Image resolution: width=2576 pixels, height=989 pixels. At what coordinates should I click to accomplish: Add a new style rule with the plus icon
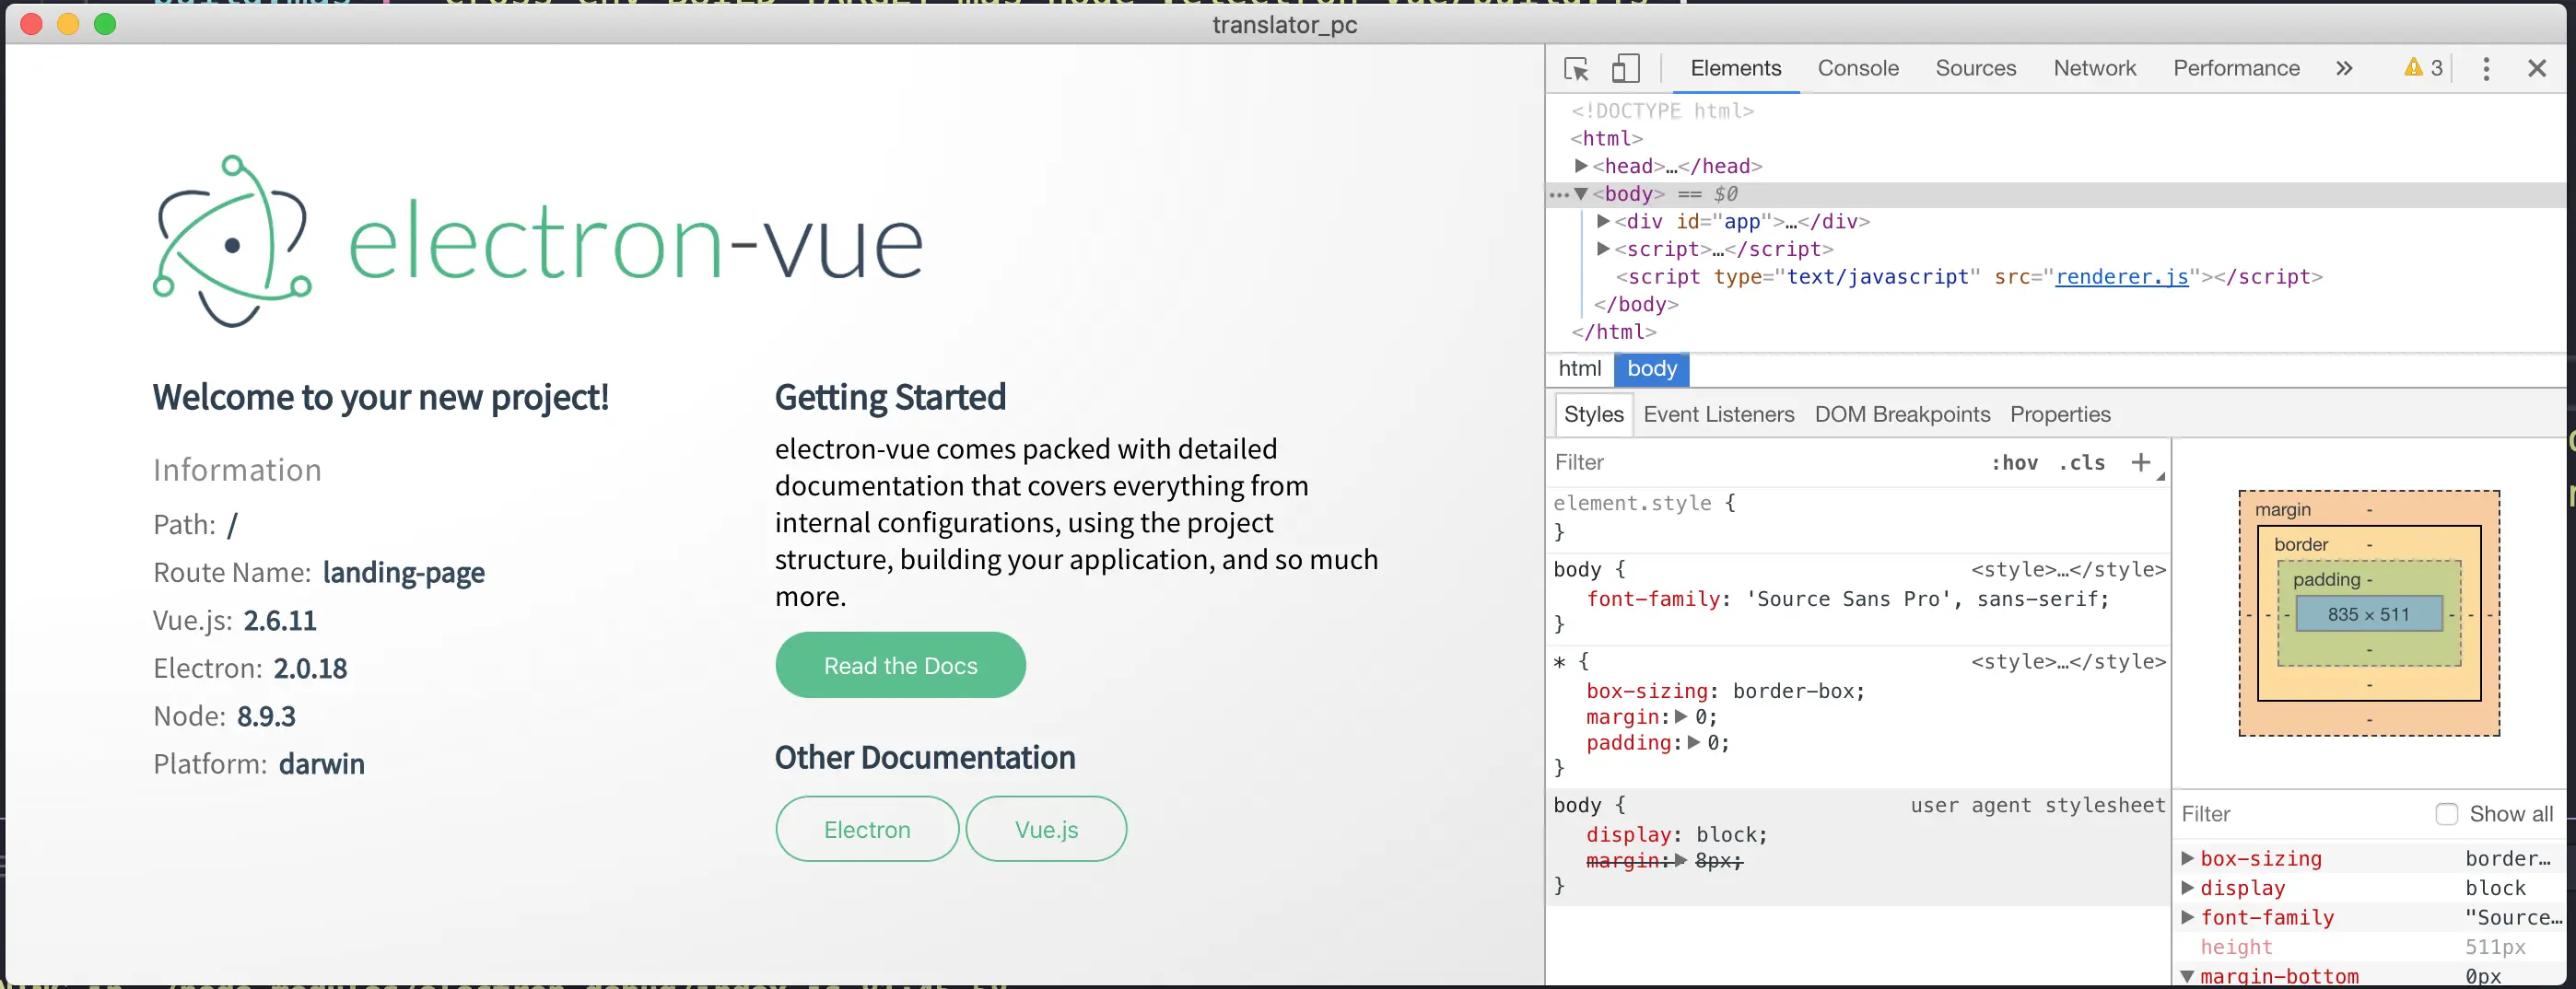click(x=2140, y=462)
